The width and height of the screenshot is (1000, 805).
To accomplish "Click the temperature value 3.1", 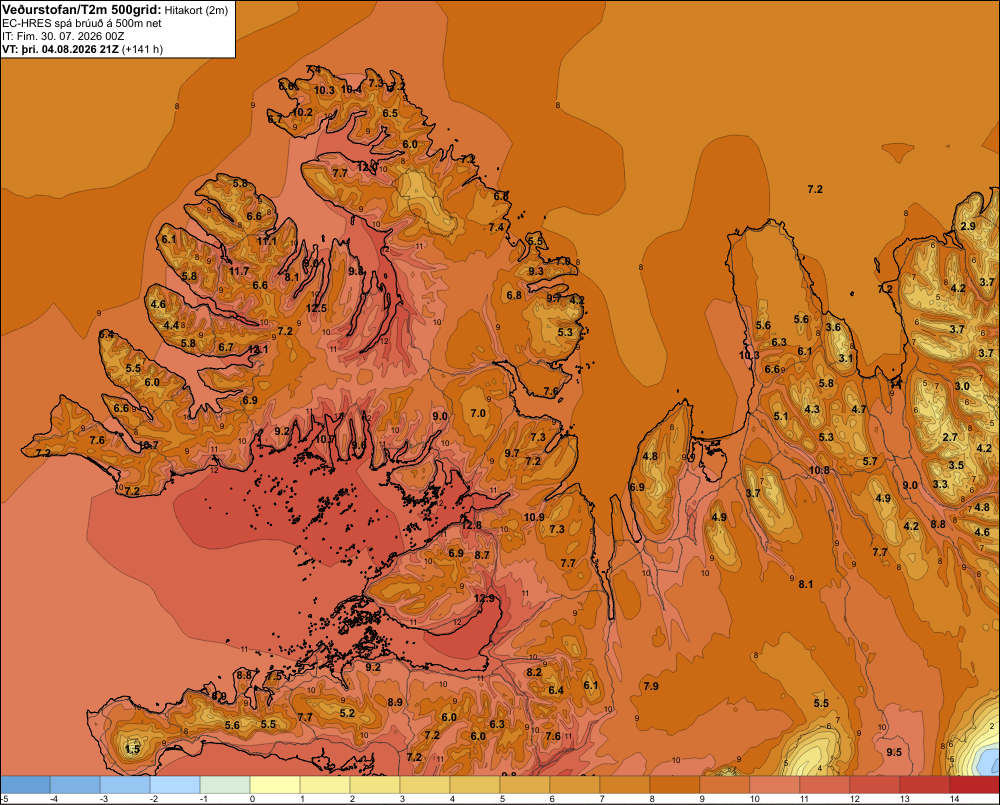I will click(845, 358).
